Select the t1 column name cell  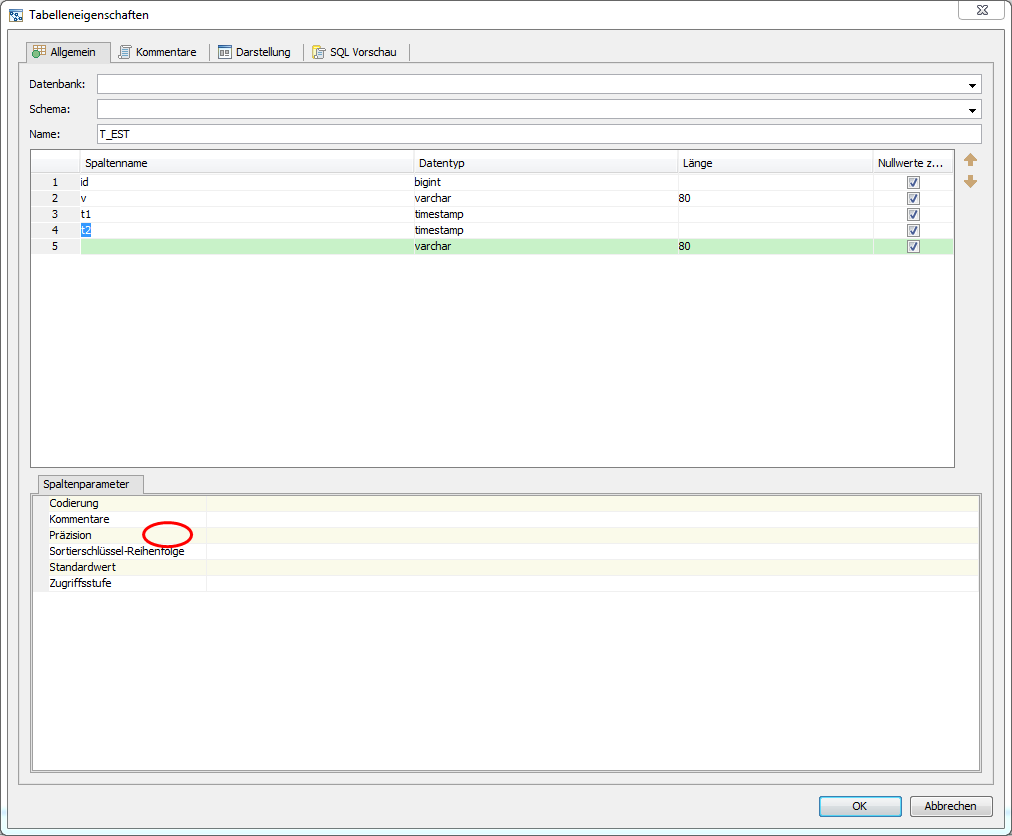click(247, 214)
